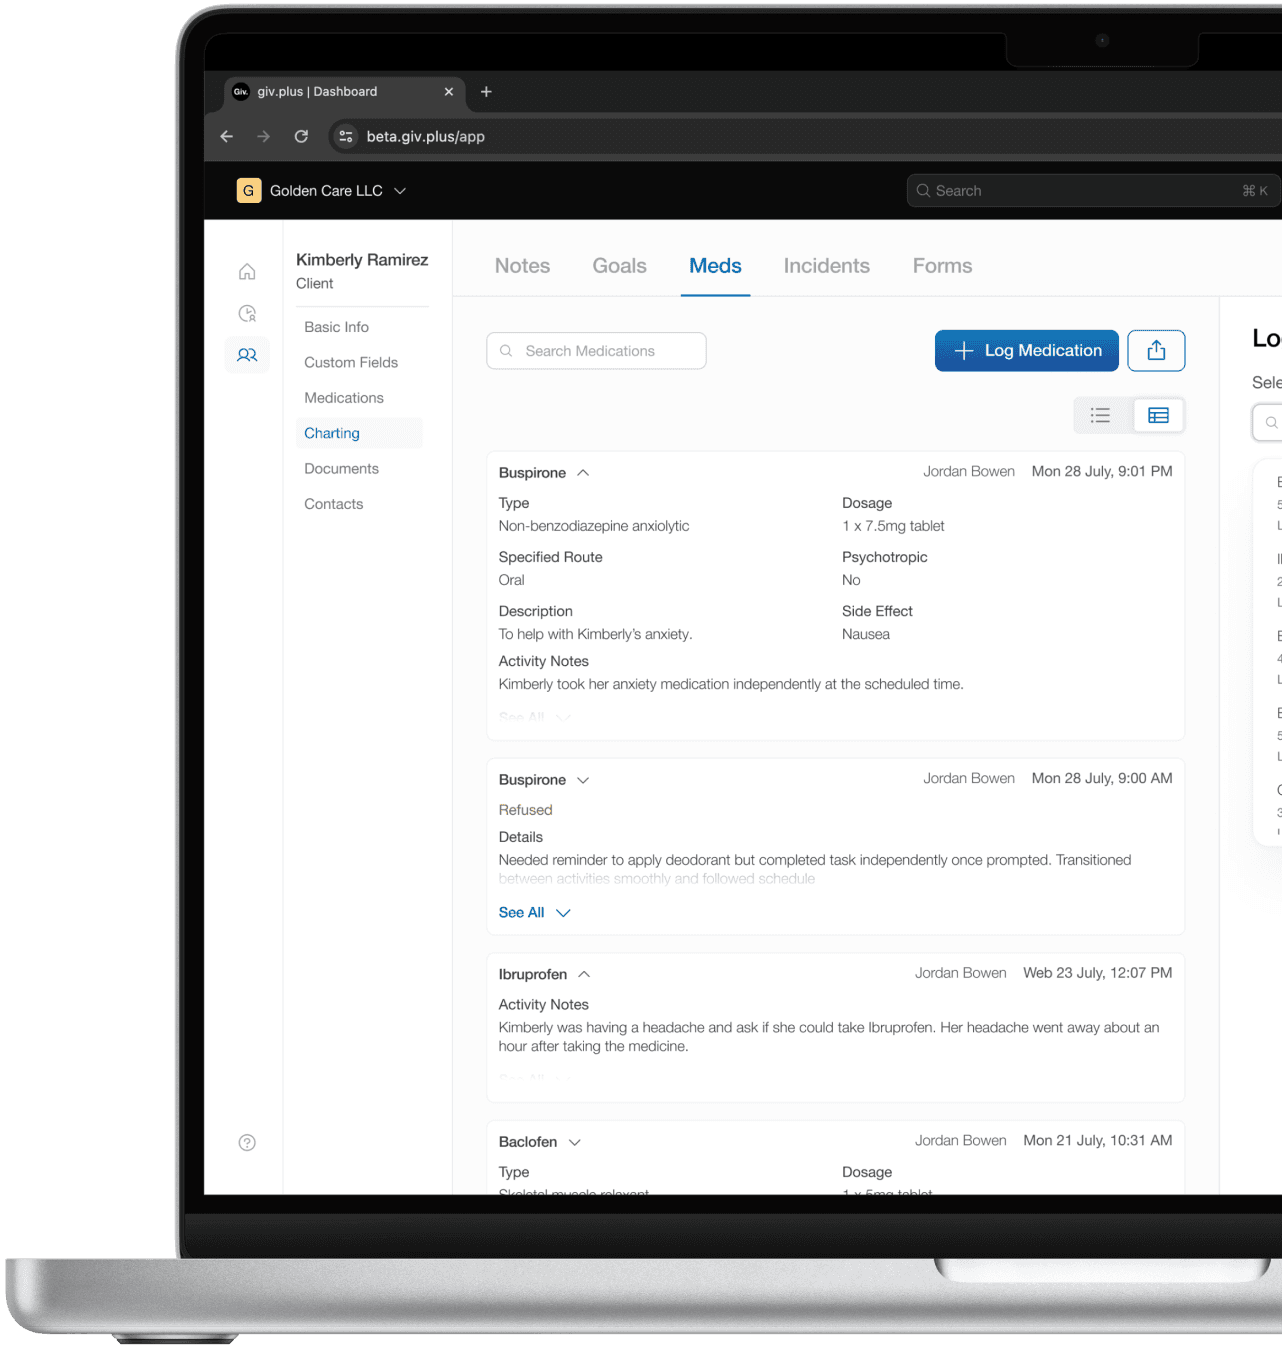
Task: Open Contacts in client menu
Action: pos(333,504)
